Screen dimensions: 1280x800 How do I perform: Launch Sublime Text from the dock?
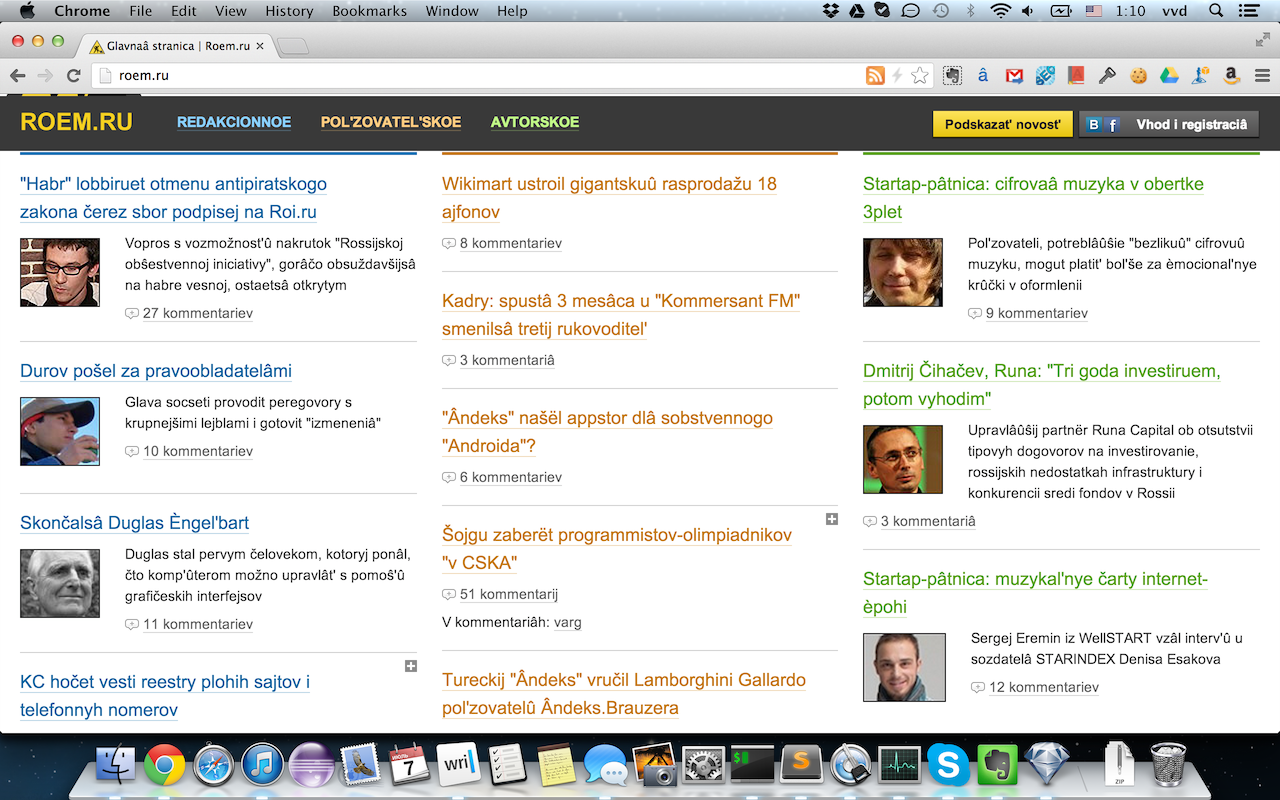point(801,765)
